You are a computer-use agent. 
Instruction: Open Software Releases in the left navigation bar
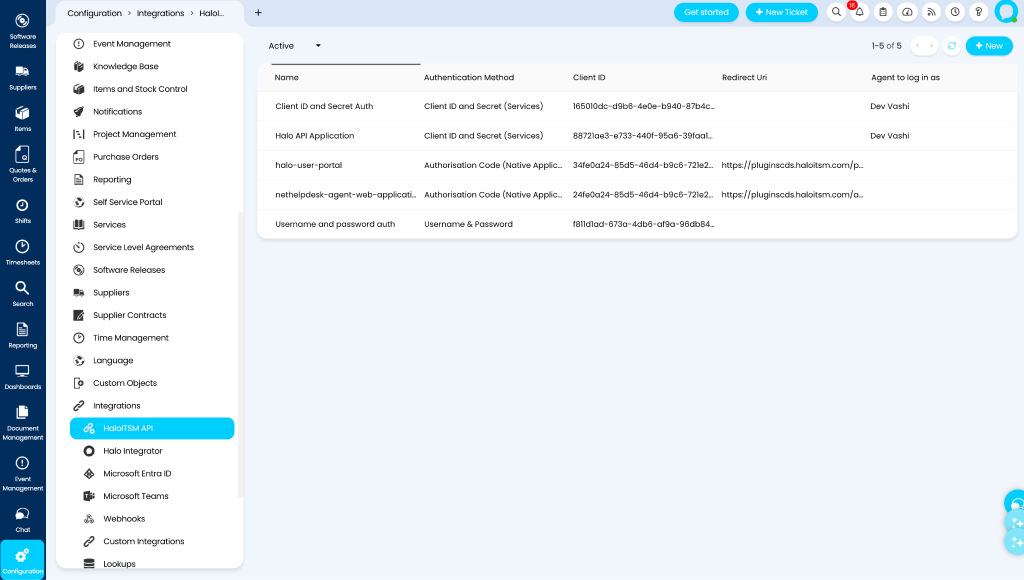(22, 31)
